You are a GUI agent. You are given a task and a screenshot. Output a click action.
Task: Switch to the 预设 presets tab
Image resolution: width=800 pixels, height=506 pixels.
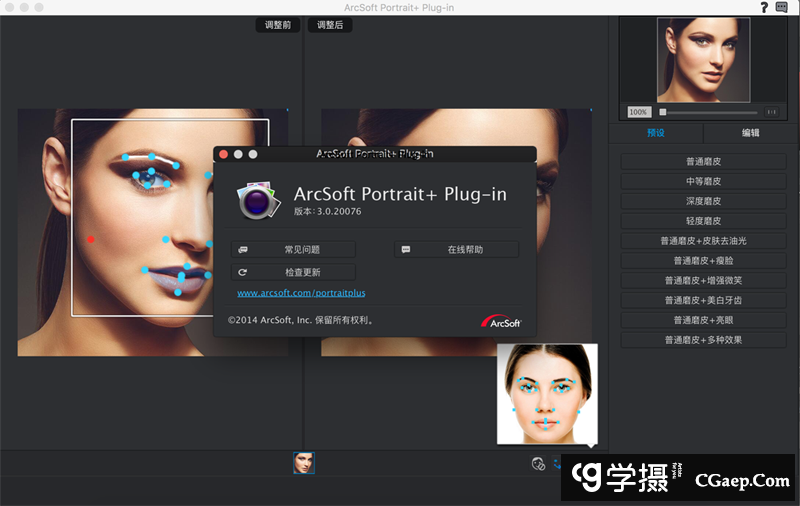pyautogui.click(x=656, y=133)
